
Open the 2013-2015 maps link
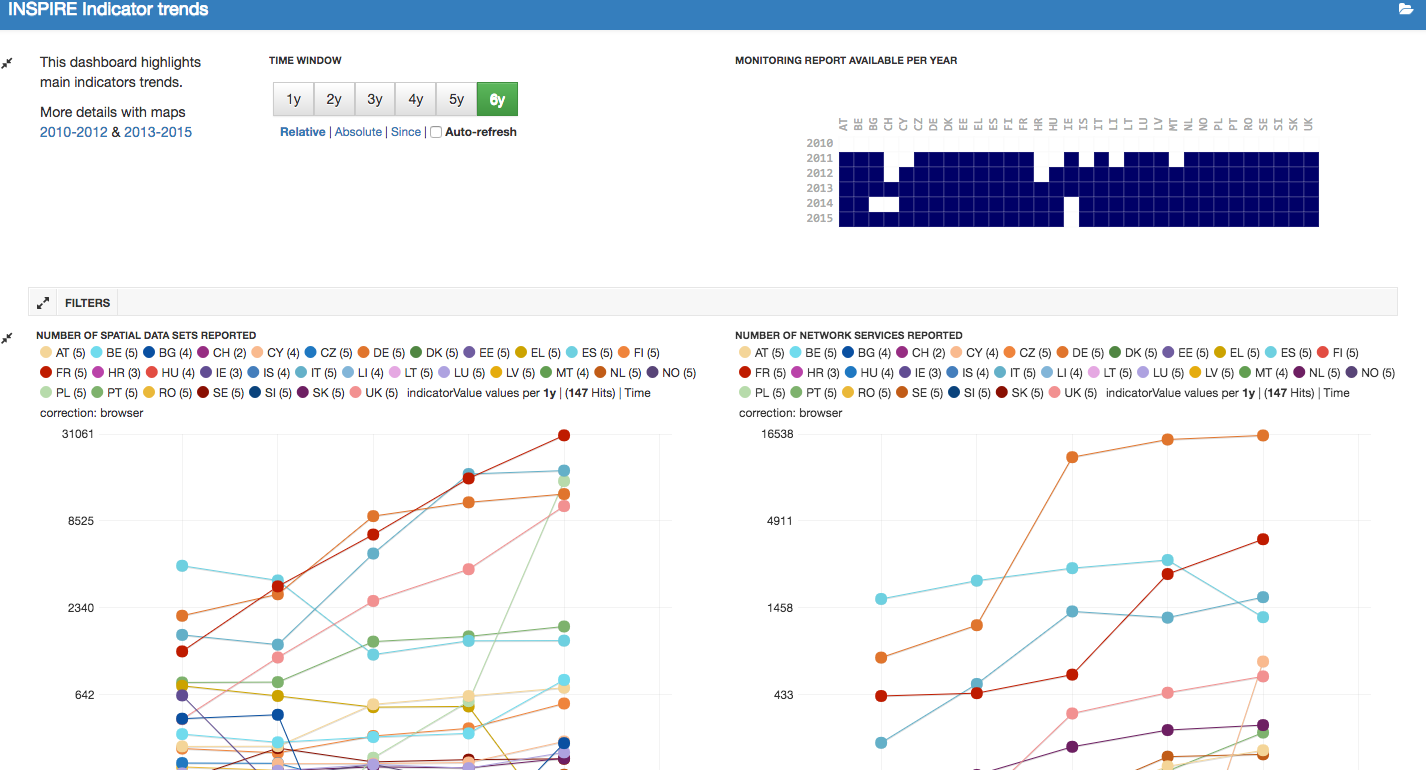(x=158, y=132)
